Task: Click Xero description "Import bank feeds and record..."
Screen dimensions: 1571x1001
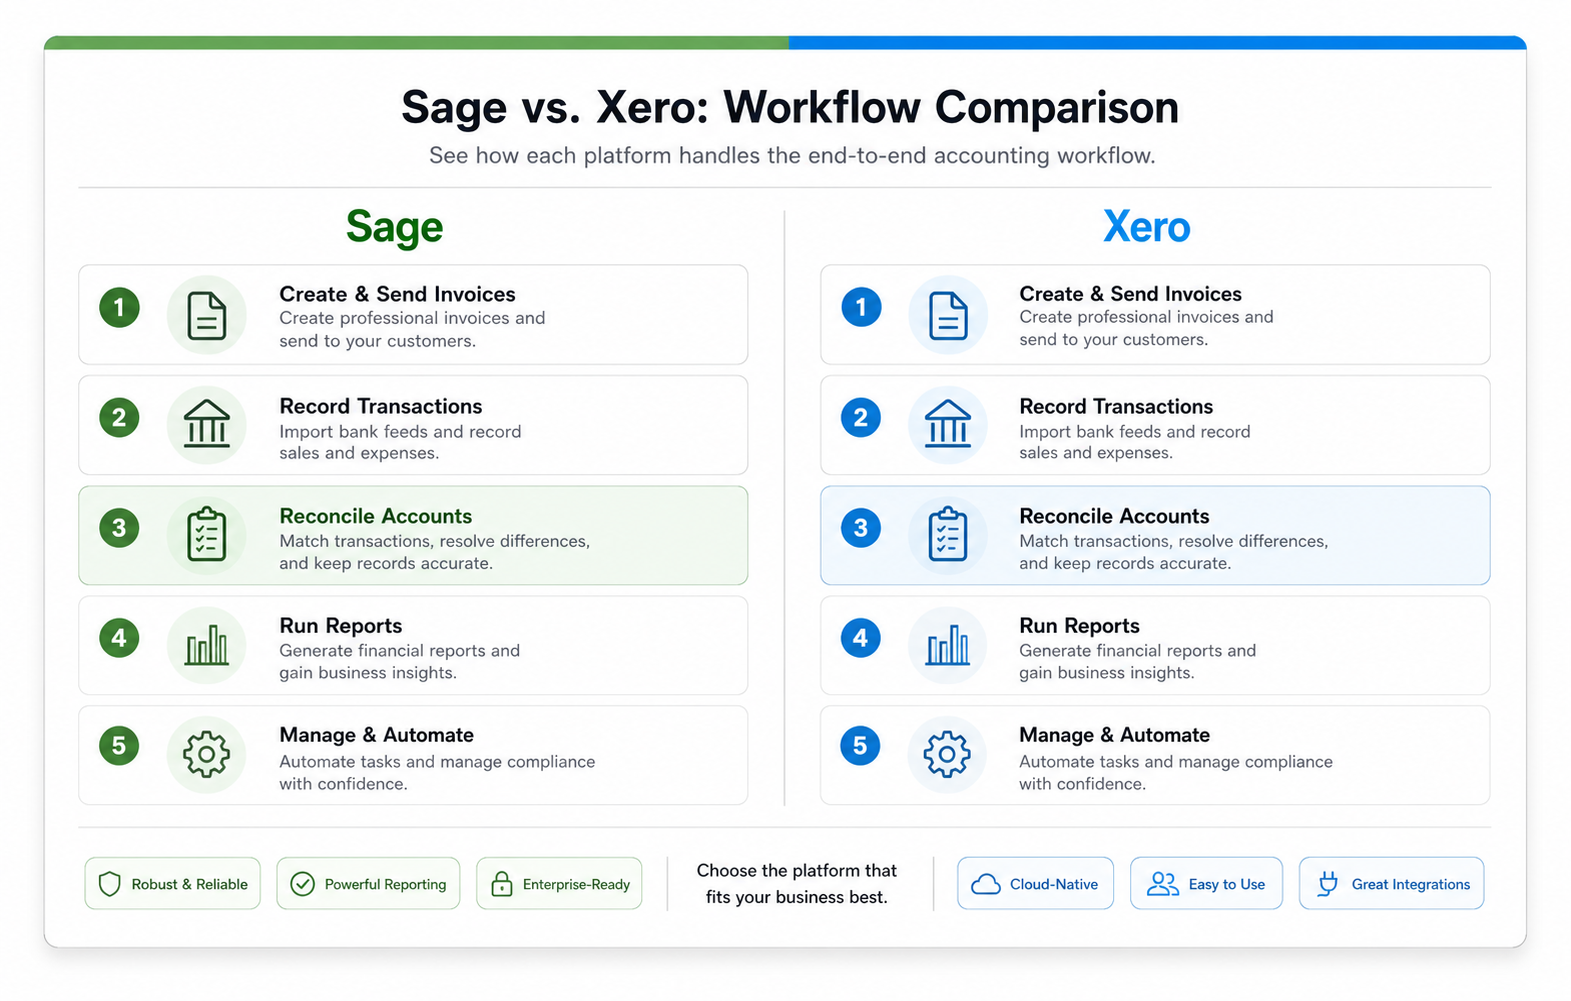Action: click(x=1135, y=442)
